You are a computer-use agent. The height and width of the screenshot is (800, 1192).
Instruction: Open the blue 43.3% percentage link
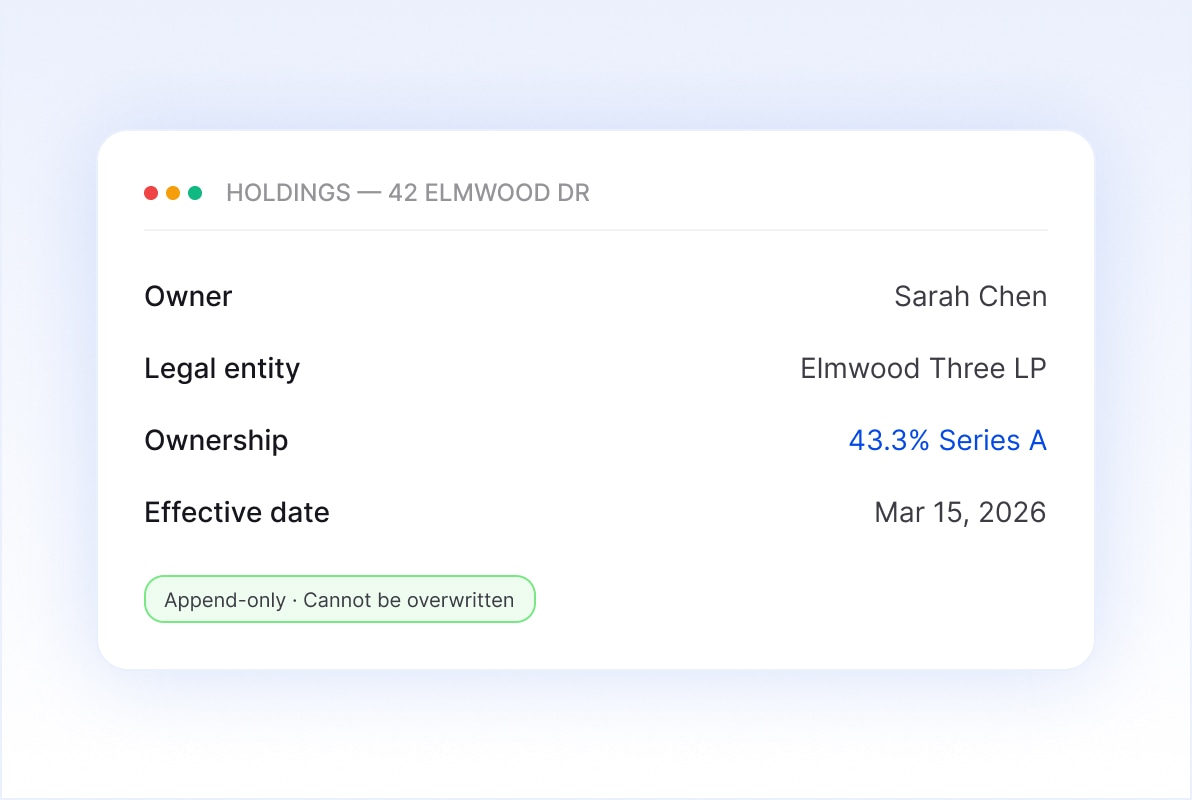890,441
